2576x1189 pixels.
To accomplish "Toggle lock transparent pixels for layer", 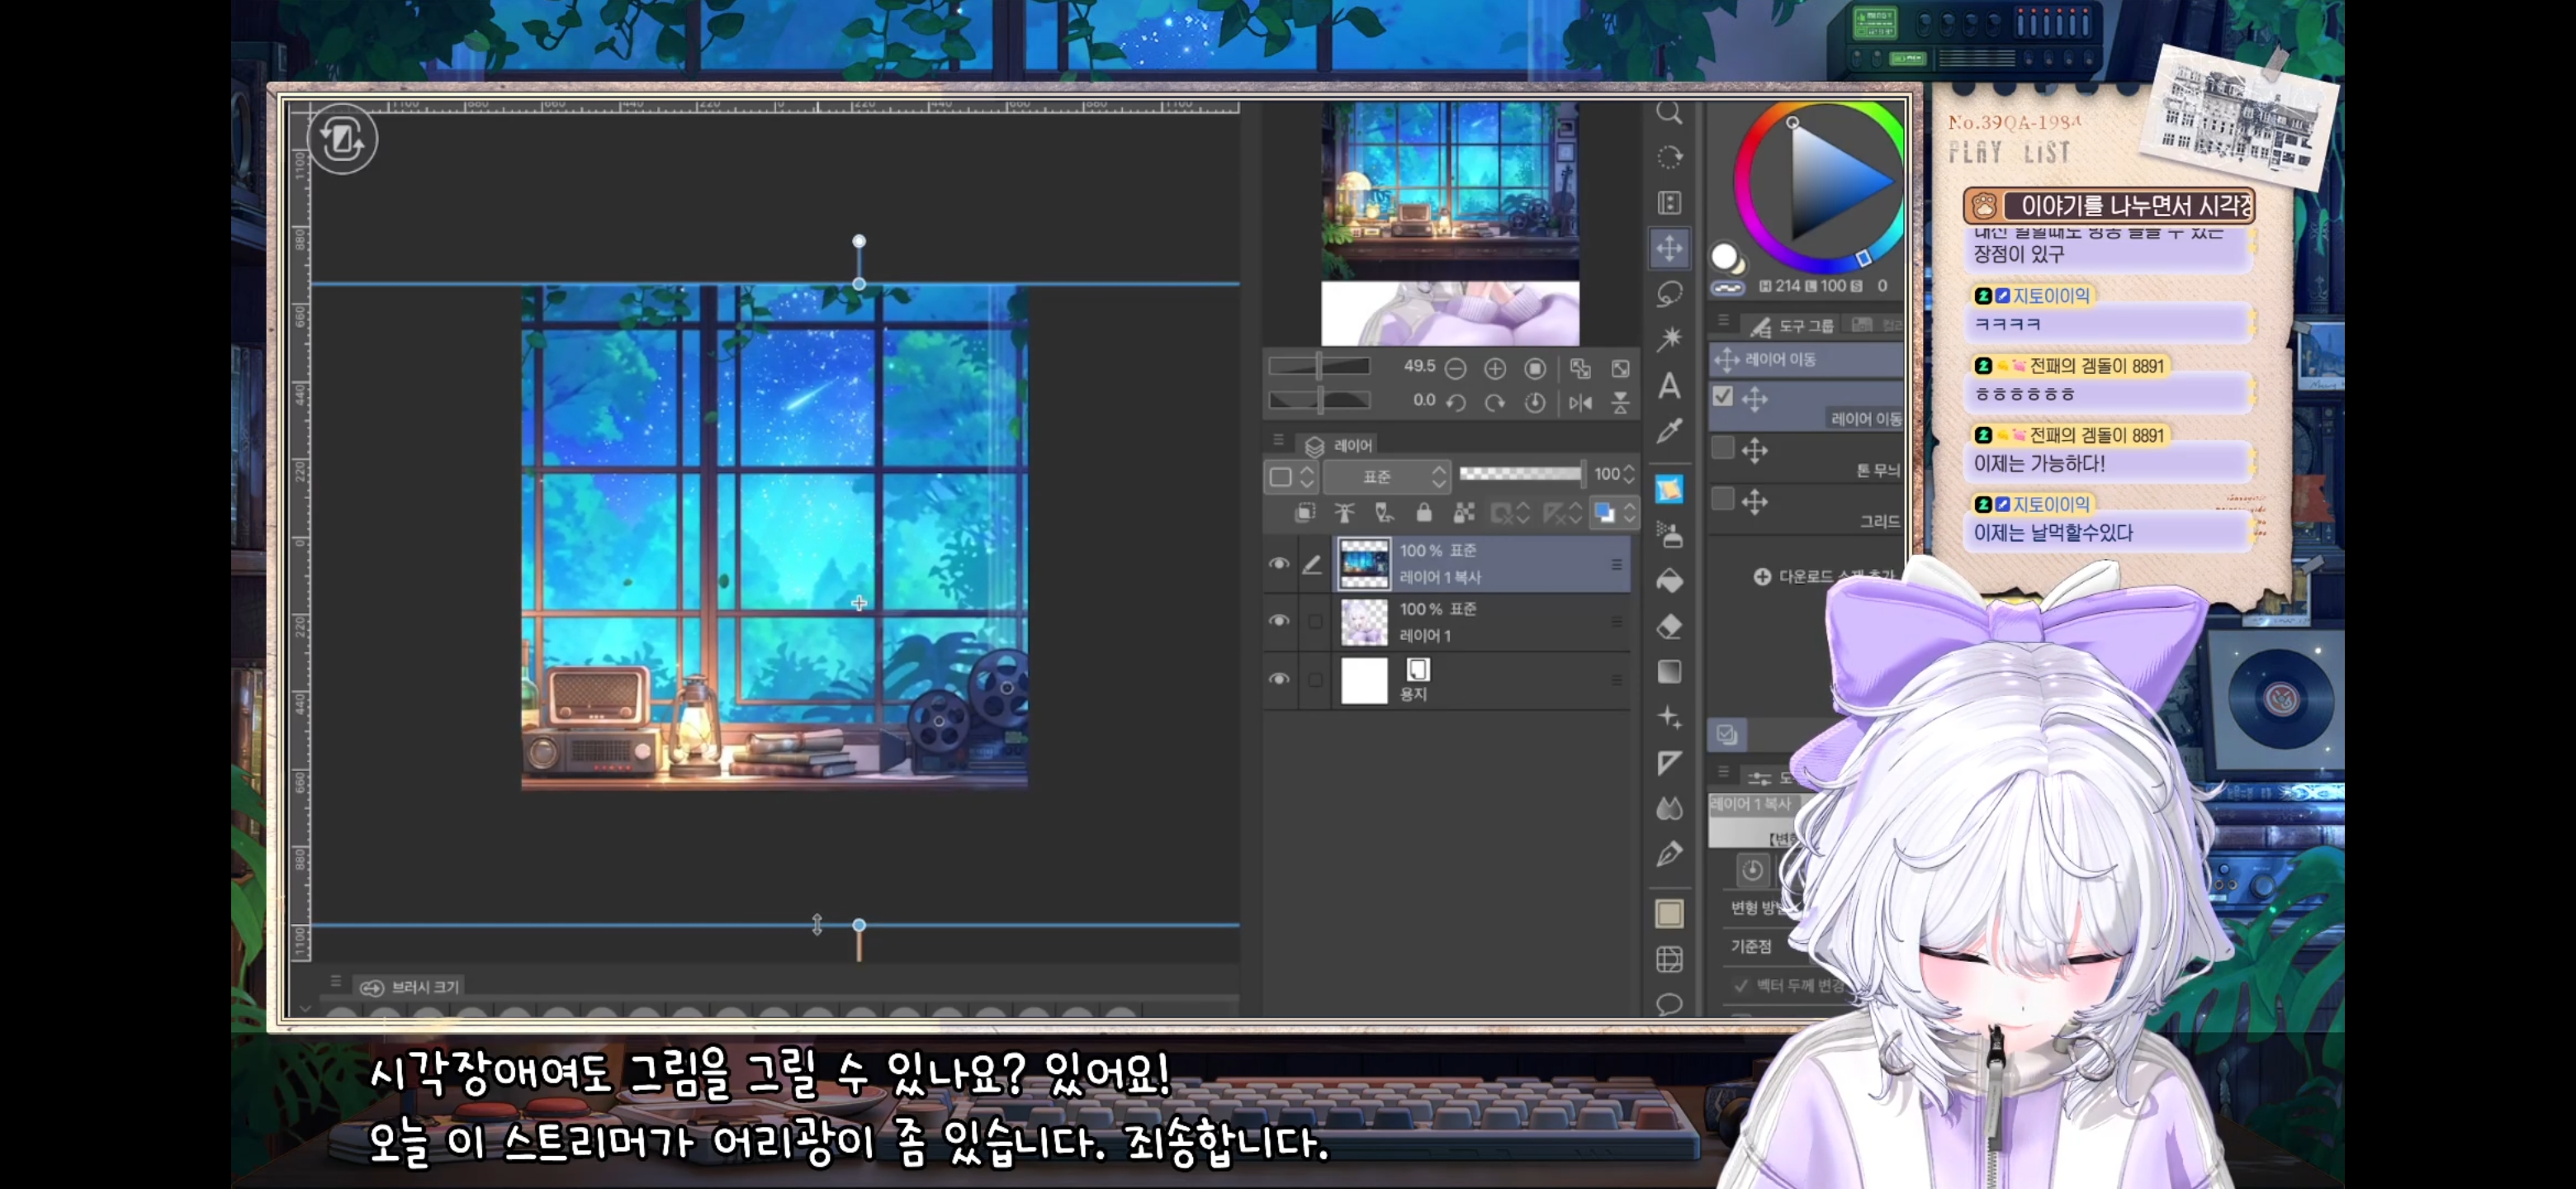I will point(1464,513).
